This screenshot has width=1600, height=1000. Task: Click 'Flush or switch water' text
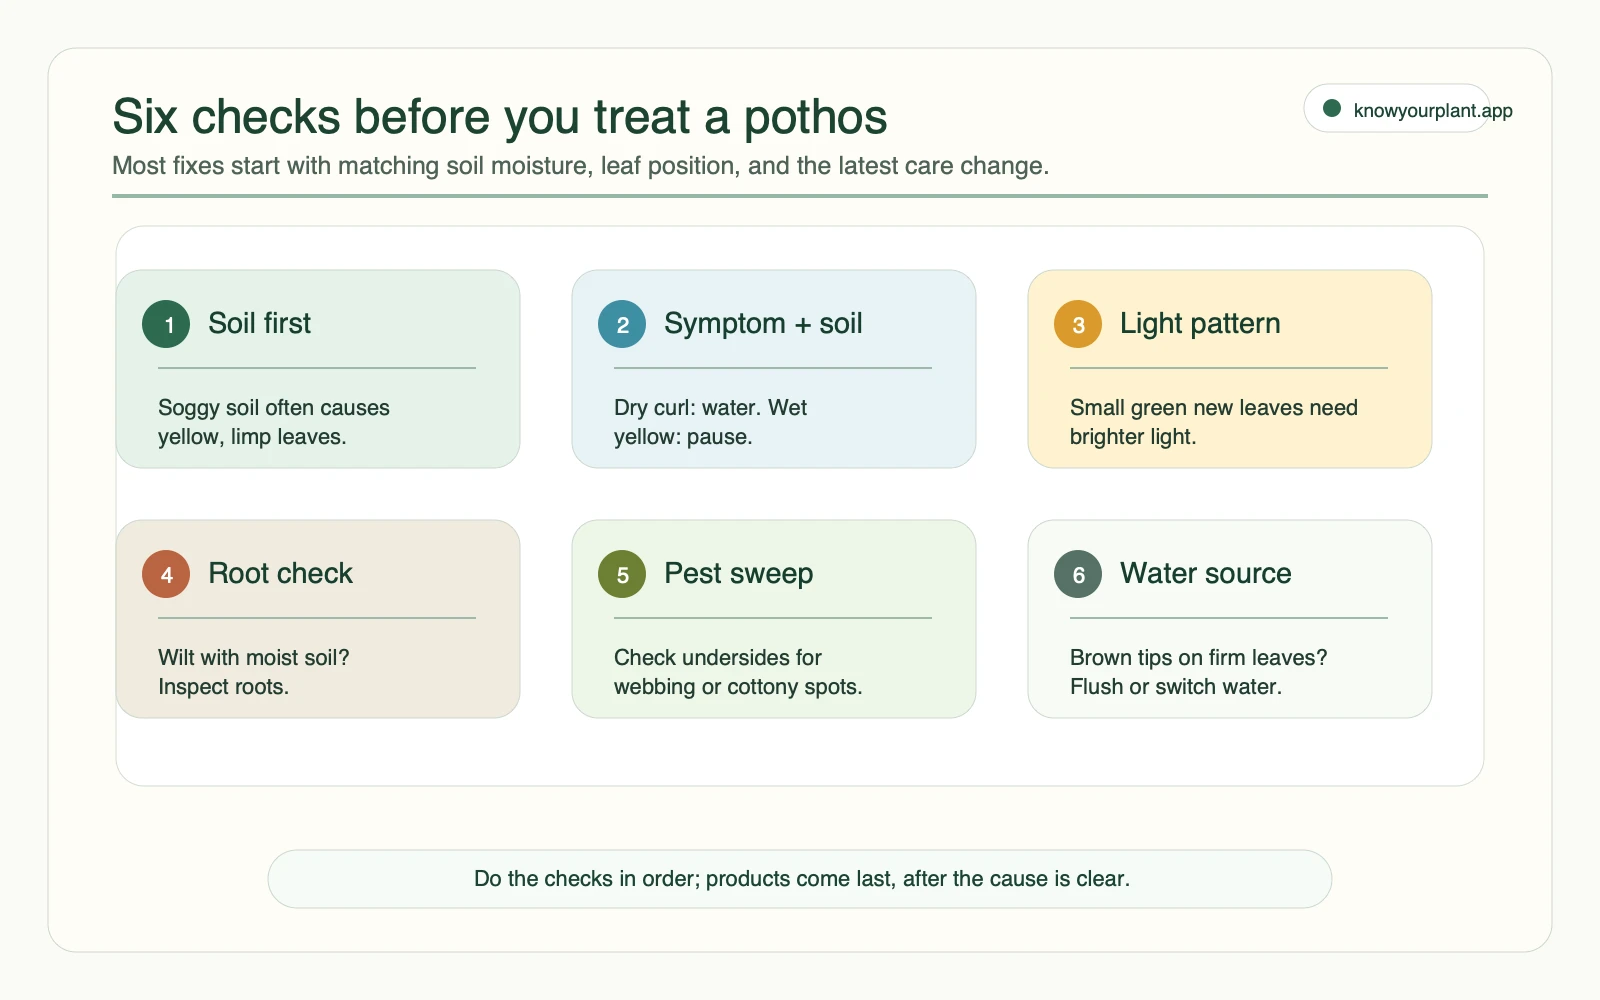1175,686
